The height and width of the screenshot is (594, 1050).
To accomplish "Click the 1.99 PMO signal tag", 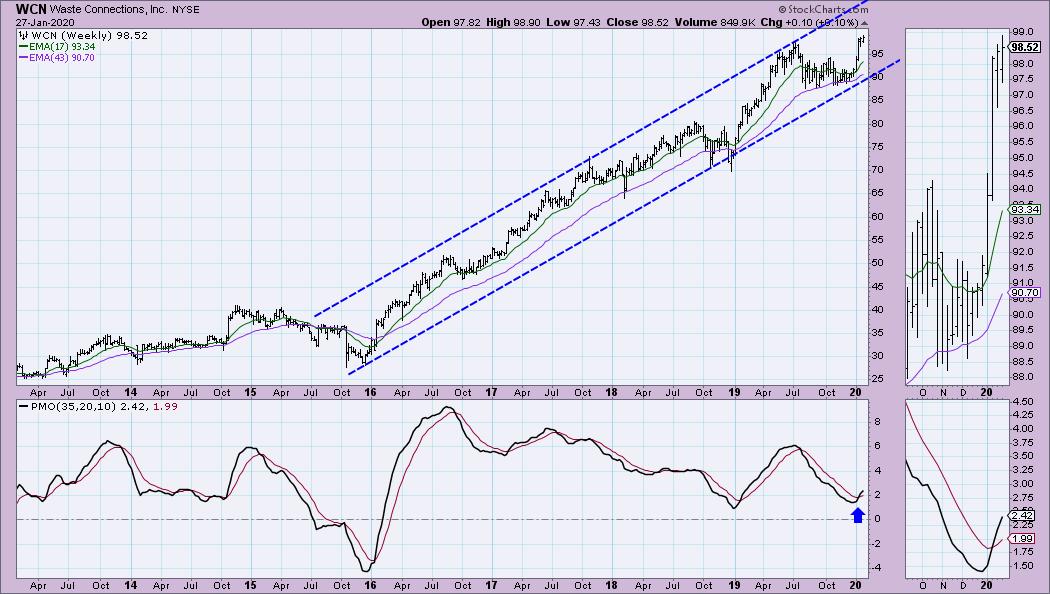I will point(1023,538).
